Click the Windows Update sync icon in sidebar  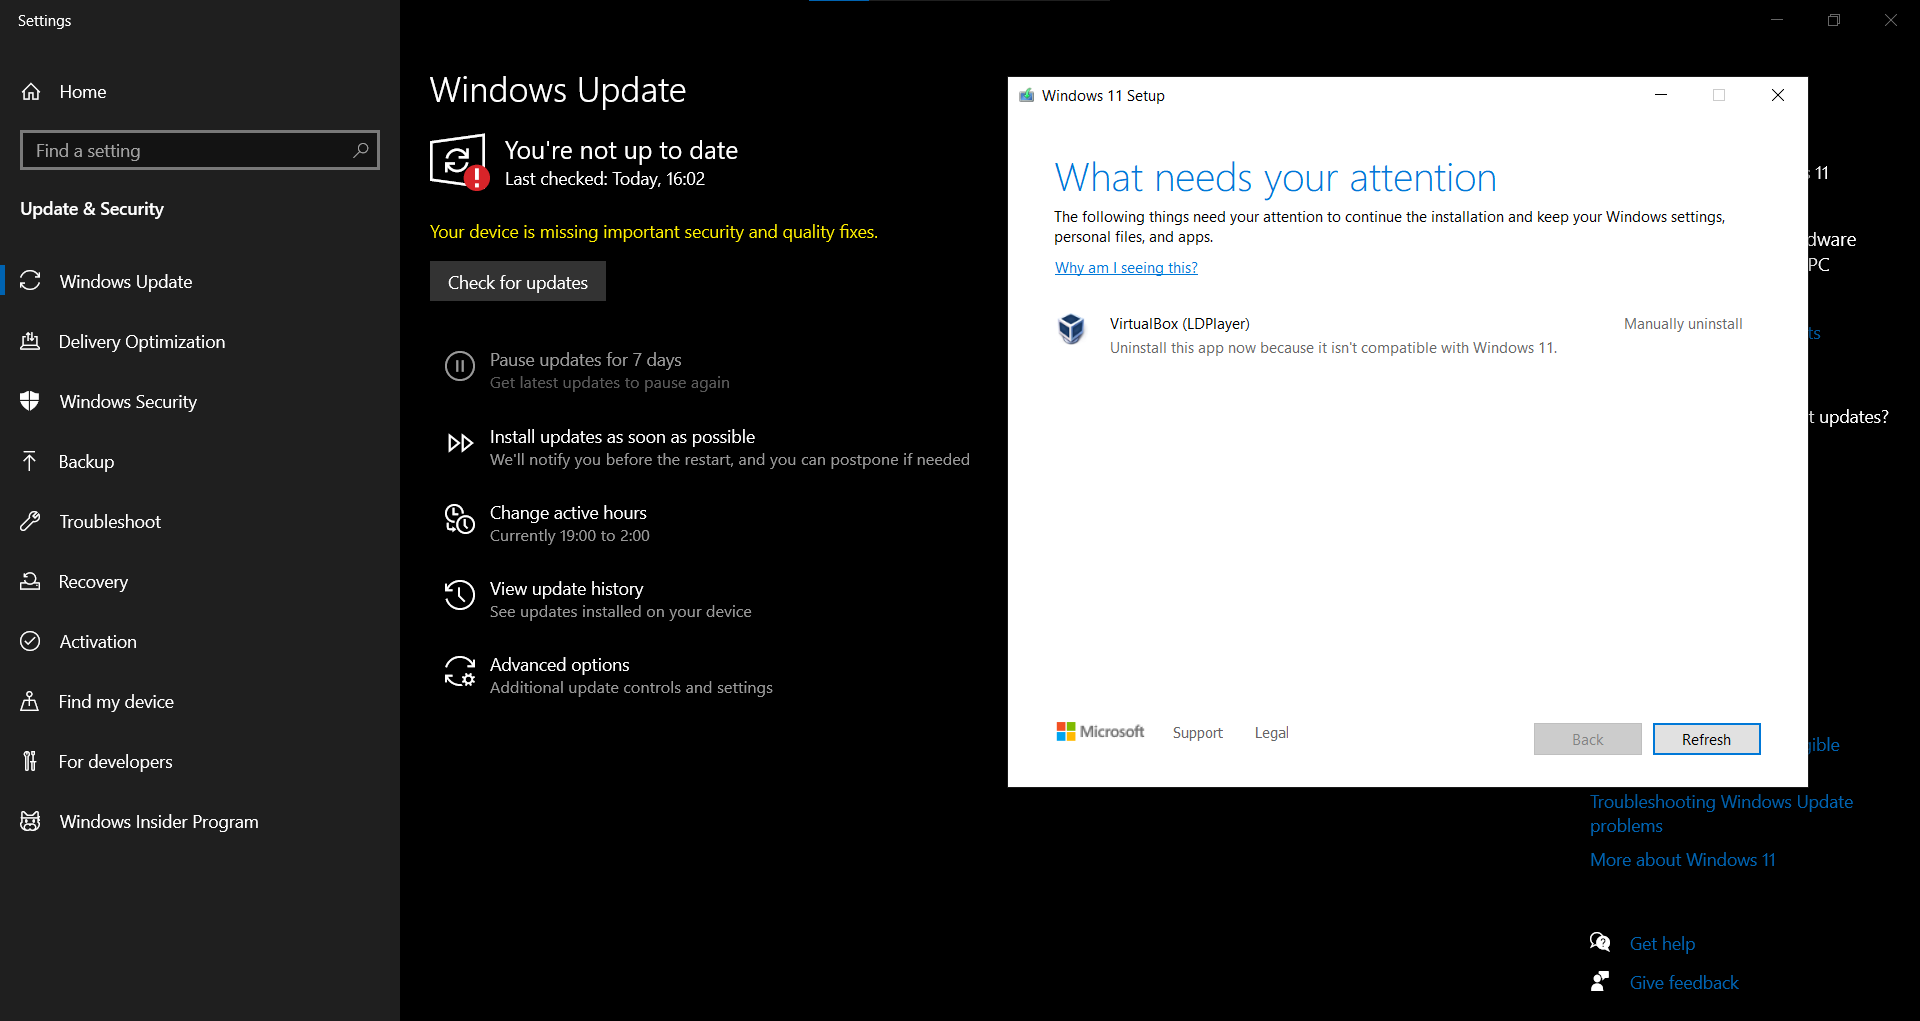coord(30,281)
